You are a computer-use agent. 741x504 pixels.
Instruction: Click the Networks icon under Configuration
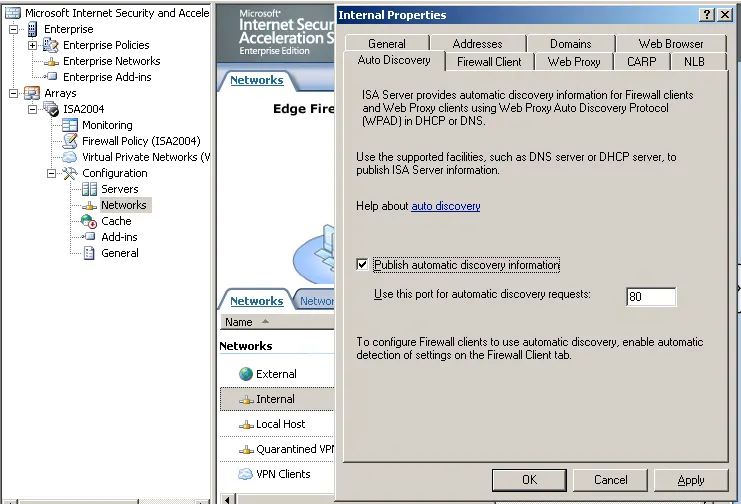89,205
